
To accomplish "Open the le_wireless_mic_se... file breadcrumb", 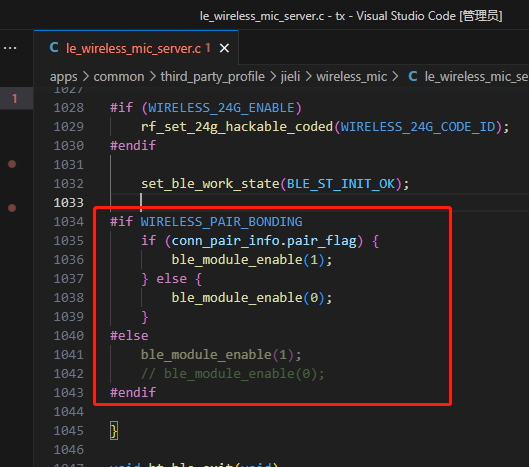I will 476,77.
